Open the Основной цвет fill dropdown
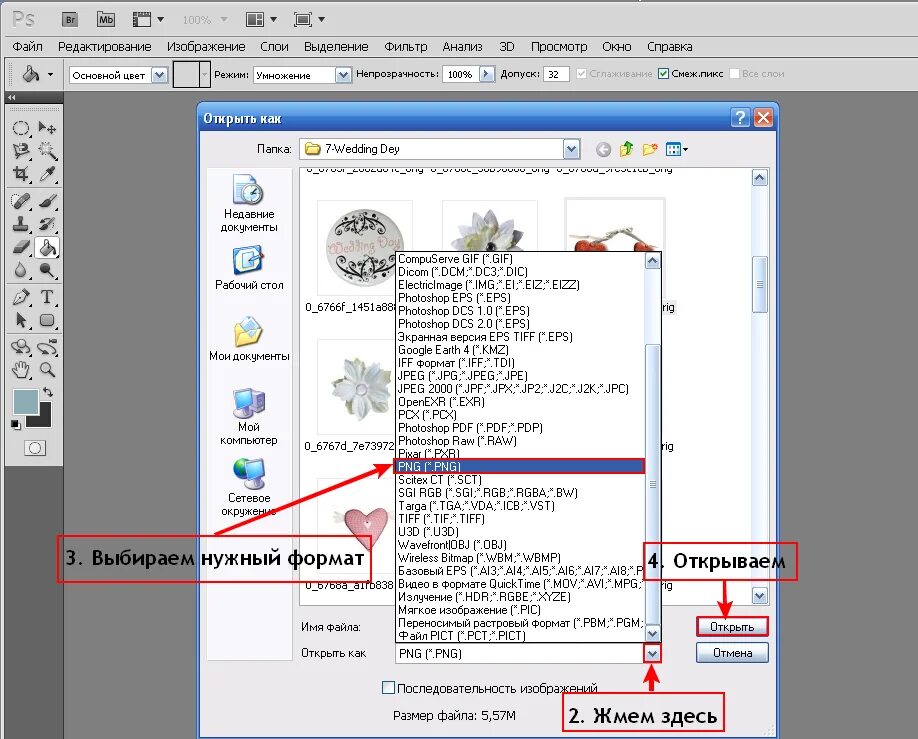 [160, 75]
